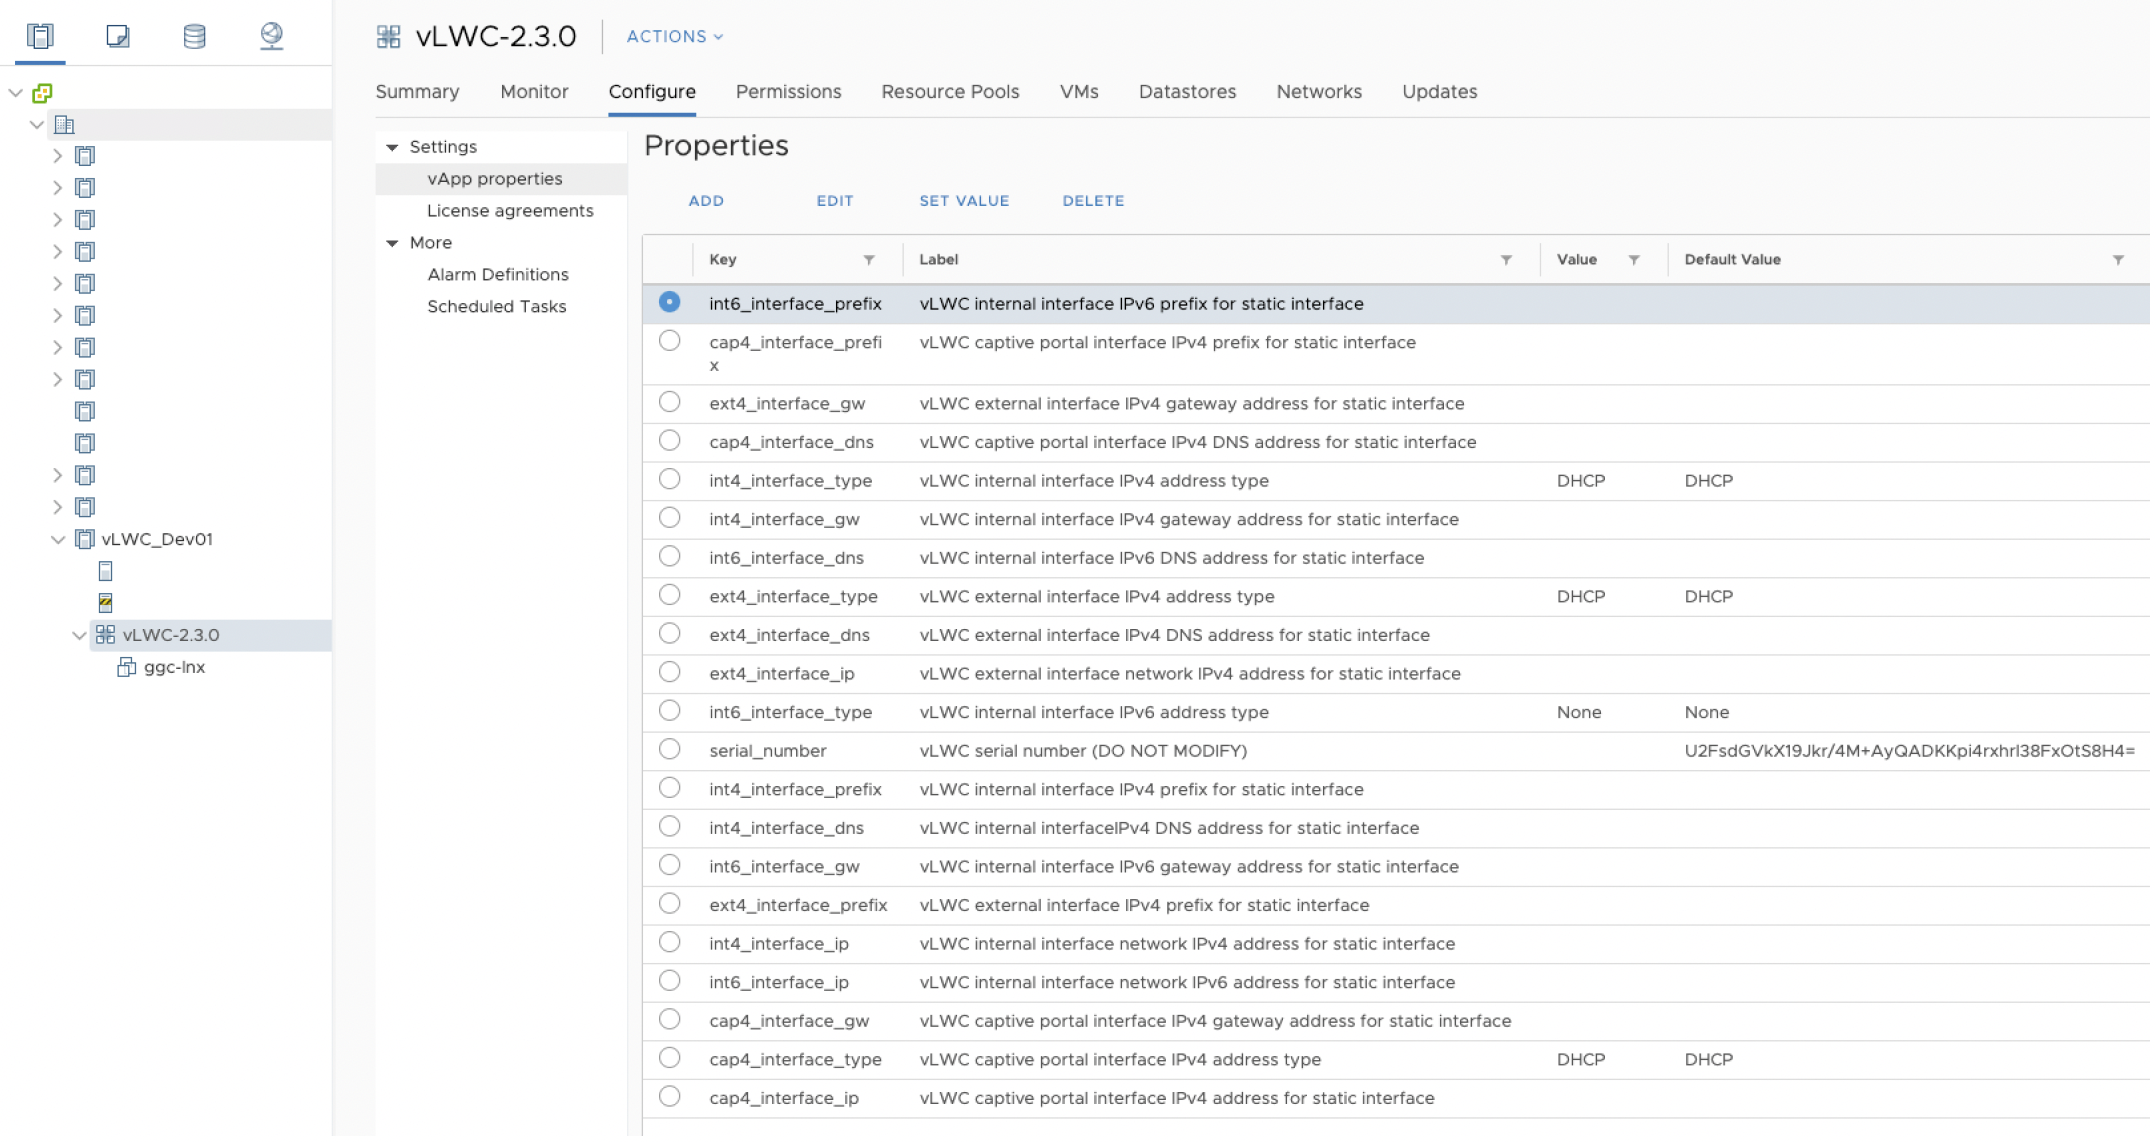Switch to the Datastores tab
This screenshot has height=1142, width=2156.
pos(1189,92)
